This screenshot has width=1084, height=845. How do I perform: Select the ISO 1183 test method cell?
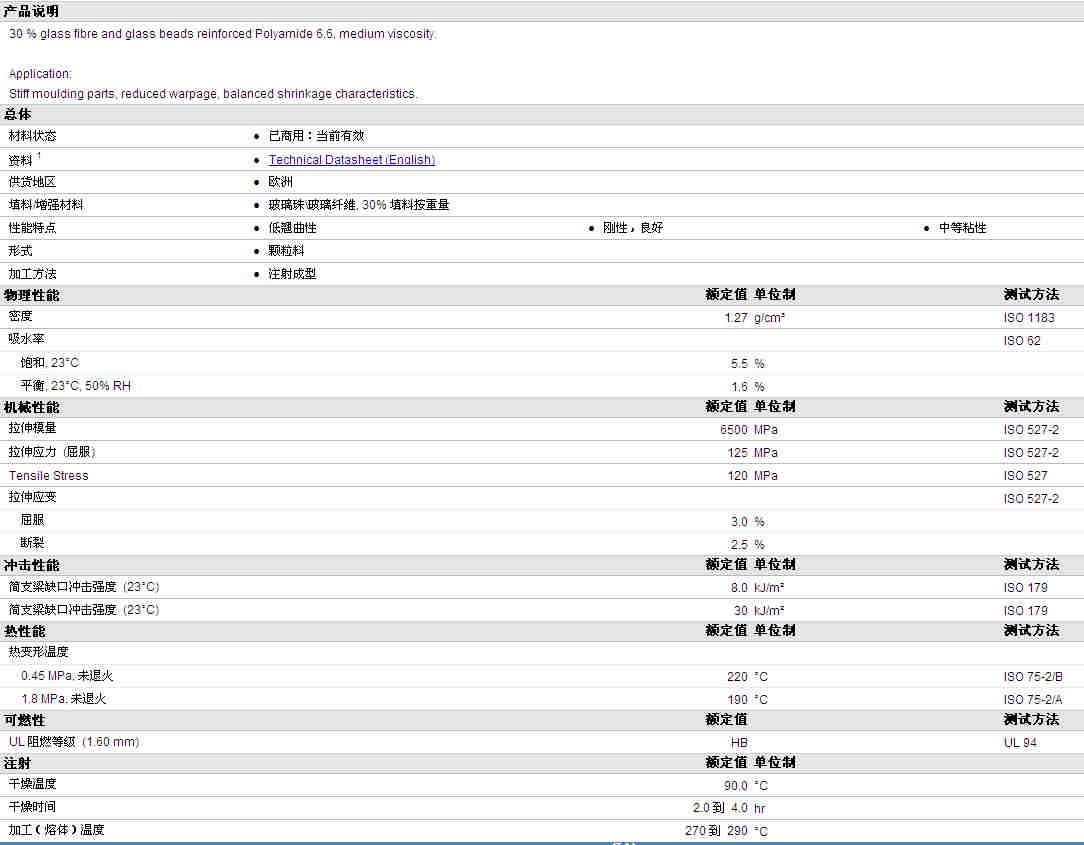(1029, 318)
